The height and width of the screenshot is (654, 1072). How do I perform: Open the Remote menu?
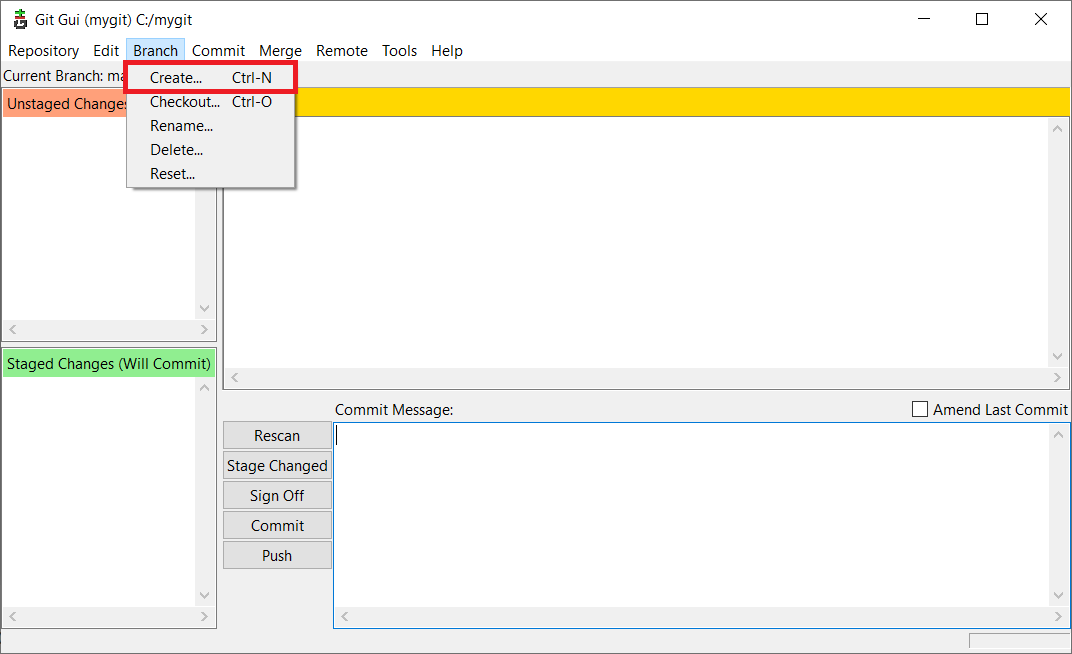[x=342, y=51]
